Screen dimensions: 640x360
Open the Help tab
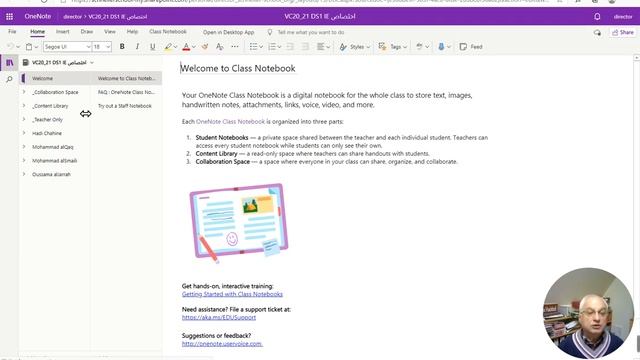click(132, 31)
